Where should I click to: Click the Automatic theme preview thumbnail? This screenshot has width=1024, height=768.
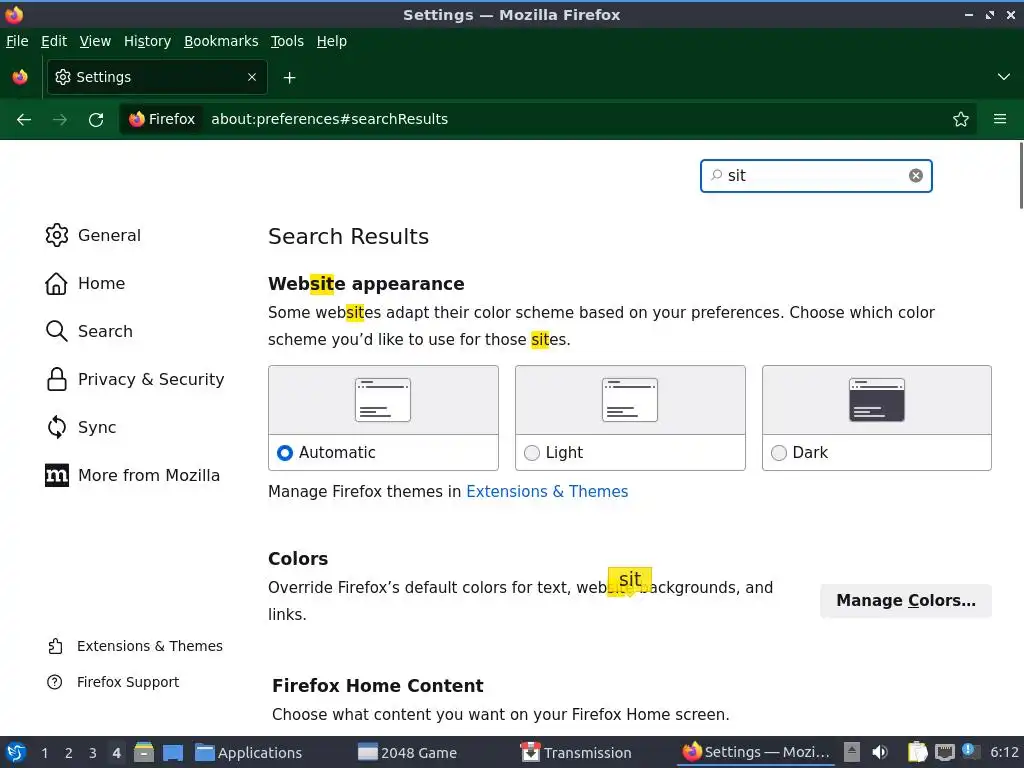click(x=383, y=400)
